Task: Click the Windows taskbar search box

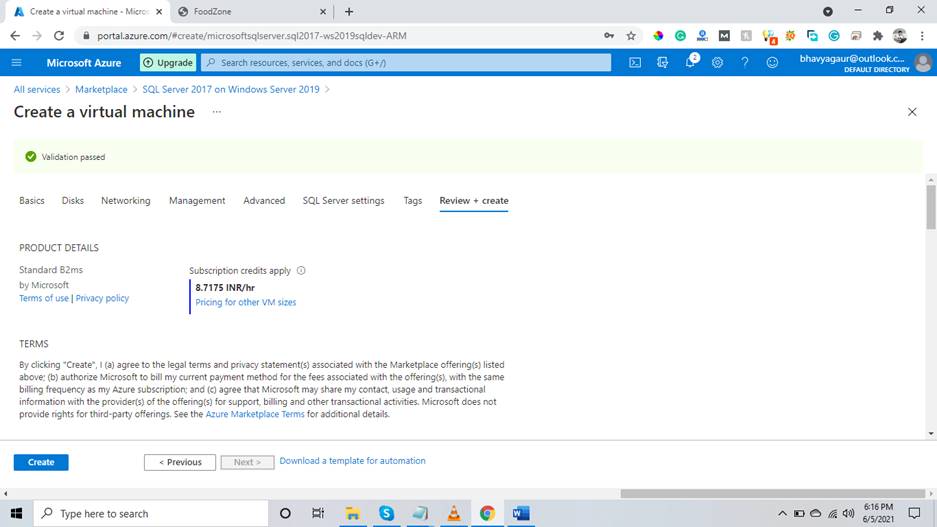Action: coord(151,513)
